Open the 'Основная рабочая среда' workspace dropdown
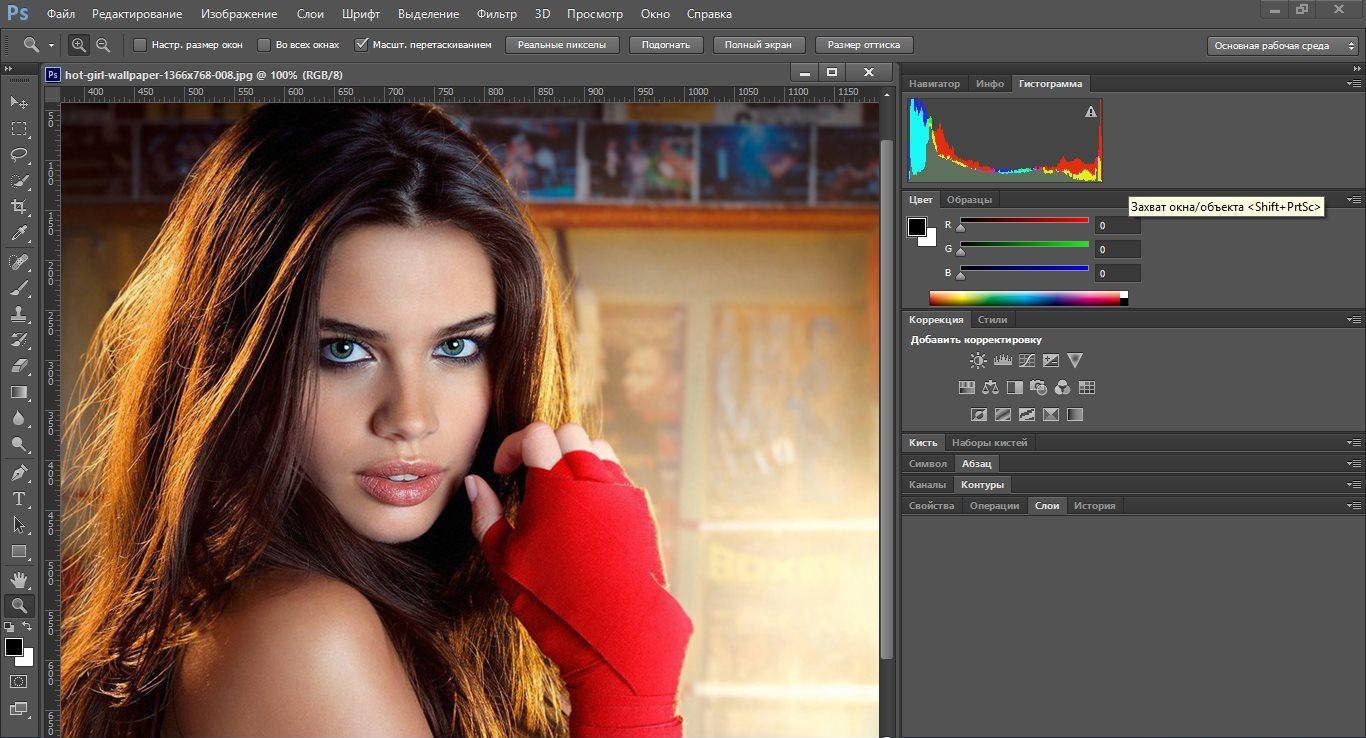This screenshot has height=738, width=1366. 1283,45
